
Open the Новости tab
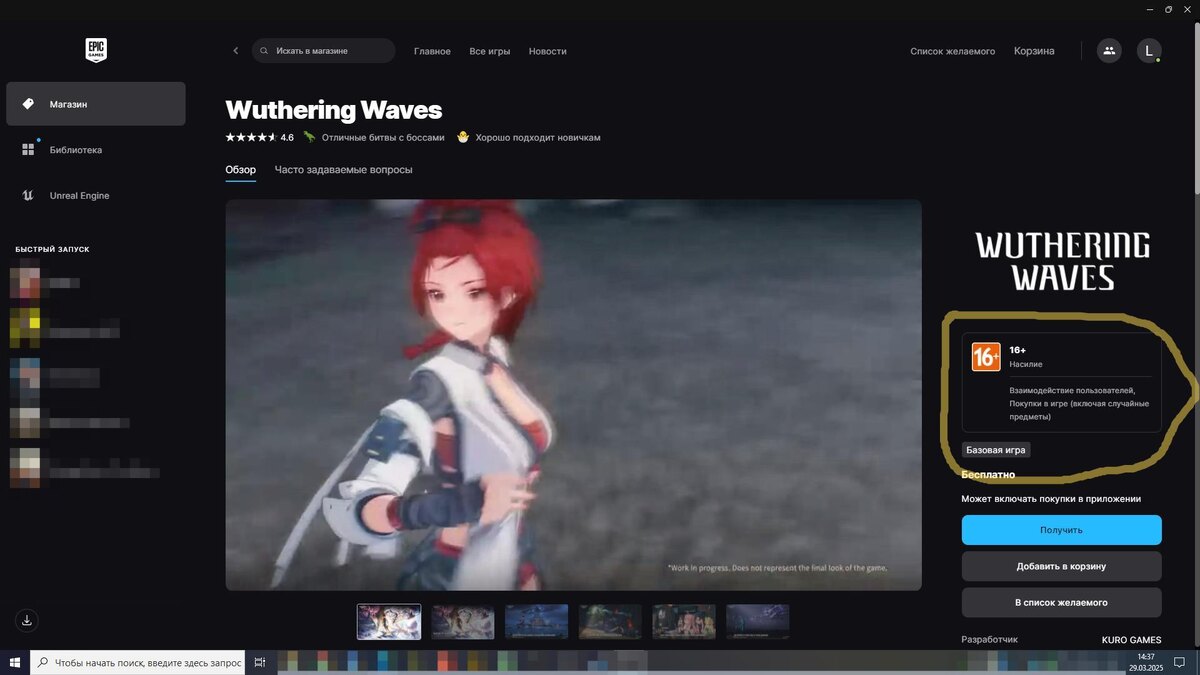pos(548,51)
